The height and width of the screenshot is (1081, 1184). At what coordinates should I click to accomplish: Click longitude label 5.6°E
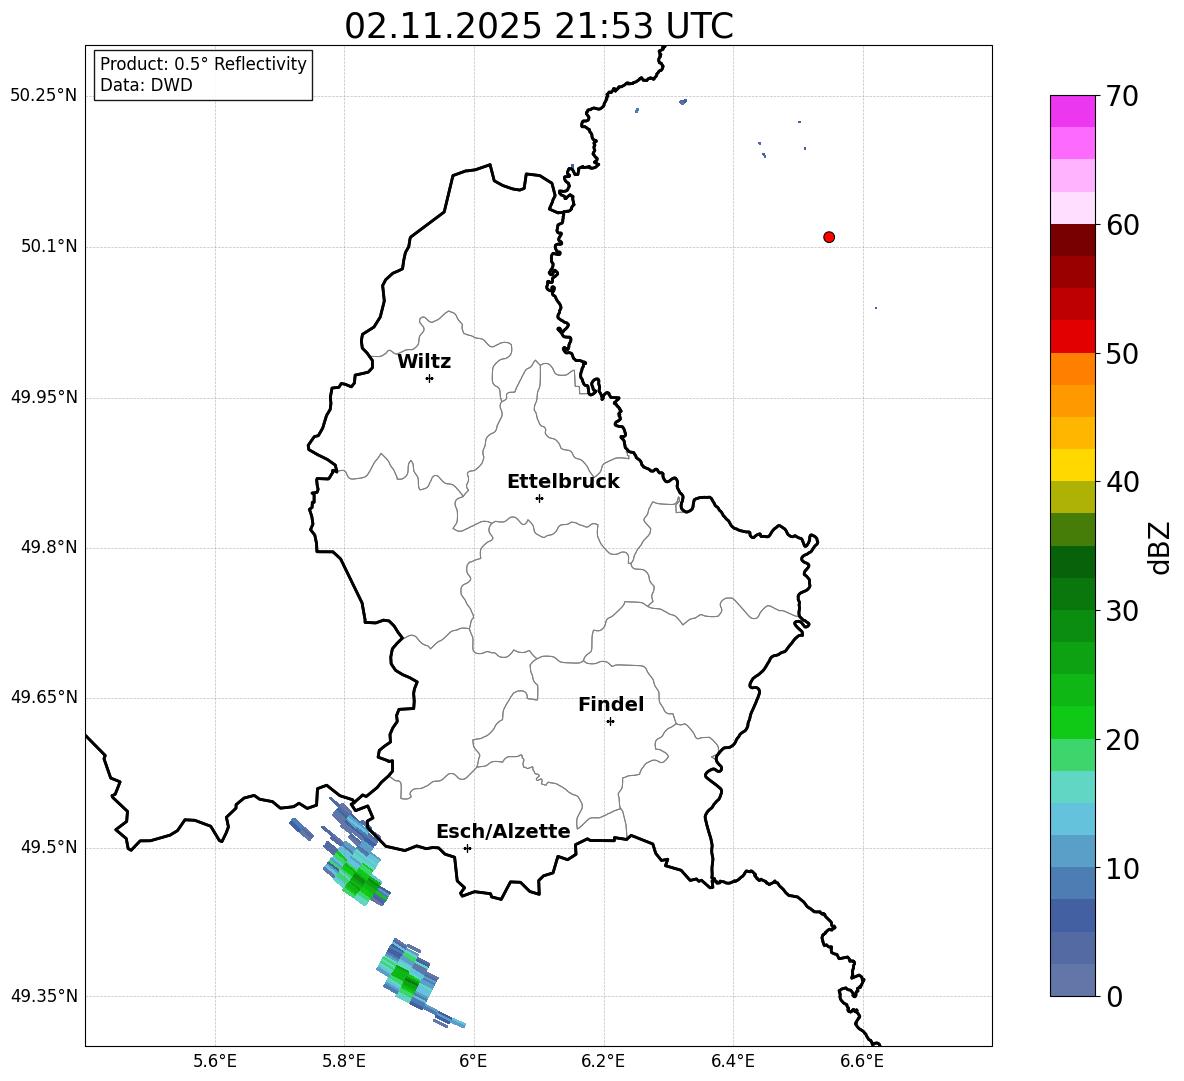215,1061
